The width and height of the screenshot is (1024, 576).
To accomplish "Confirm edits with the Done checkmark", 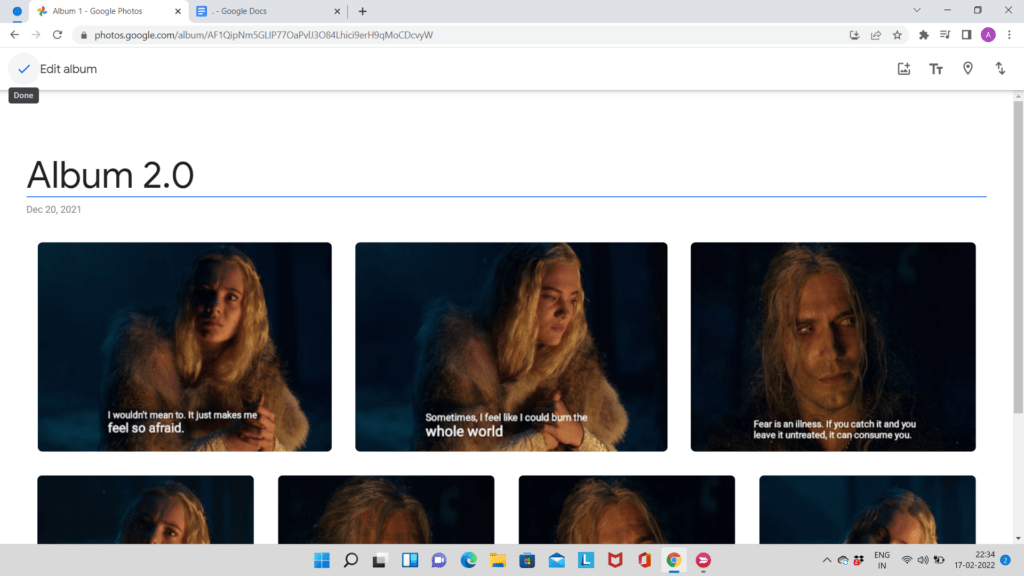I will 24,68.
